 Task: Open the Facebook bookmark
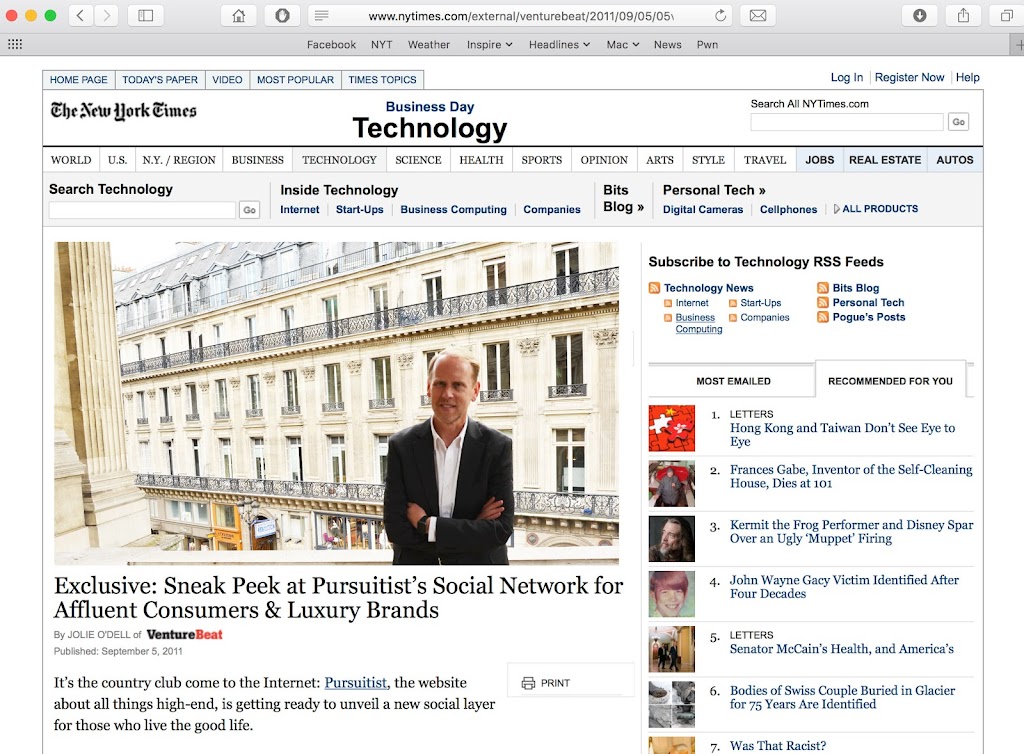(x=331, y=44)
